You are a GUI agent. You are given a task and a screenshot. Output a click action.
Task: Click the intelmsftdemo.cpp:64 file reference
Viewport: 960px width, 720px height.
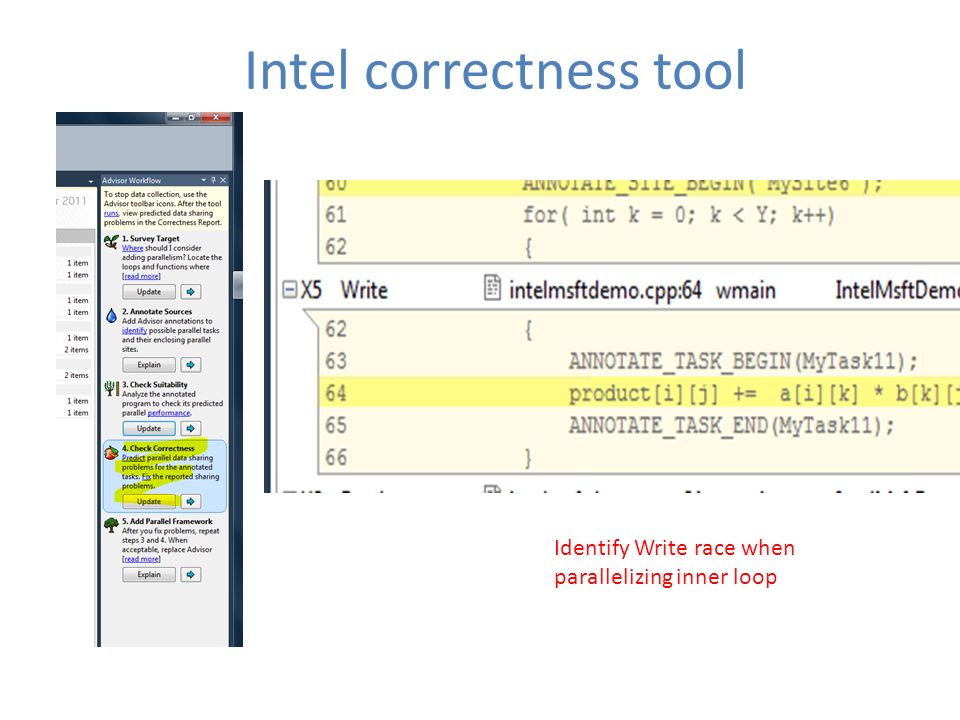click(605, 290)
